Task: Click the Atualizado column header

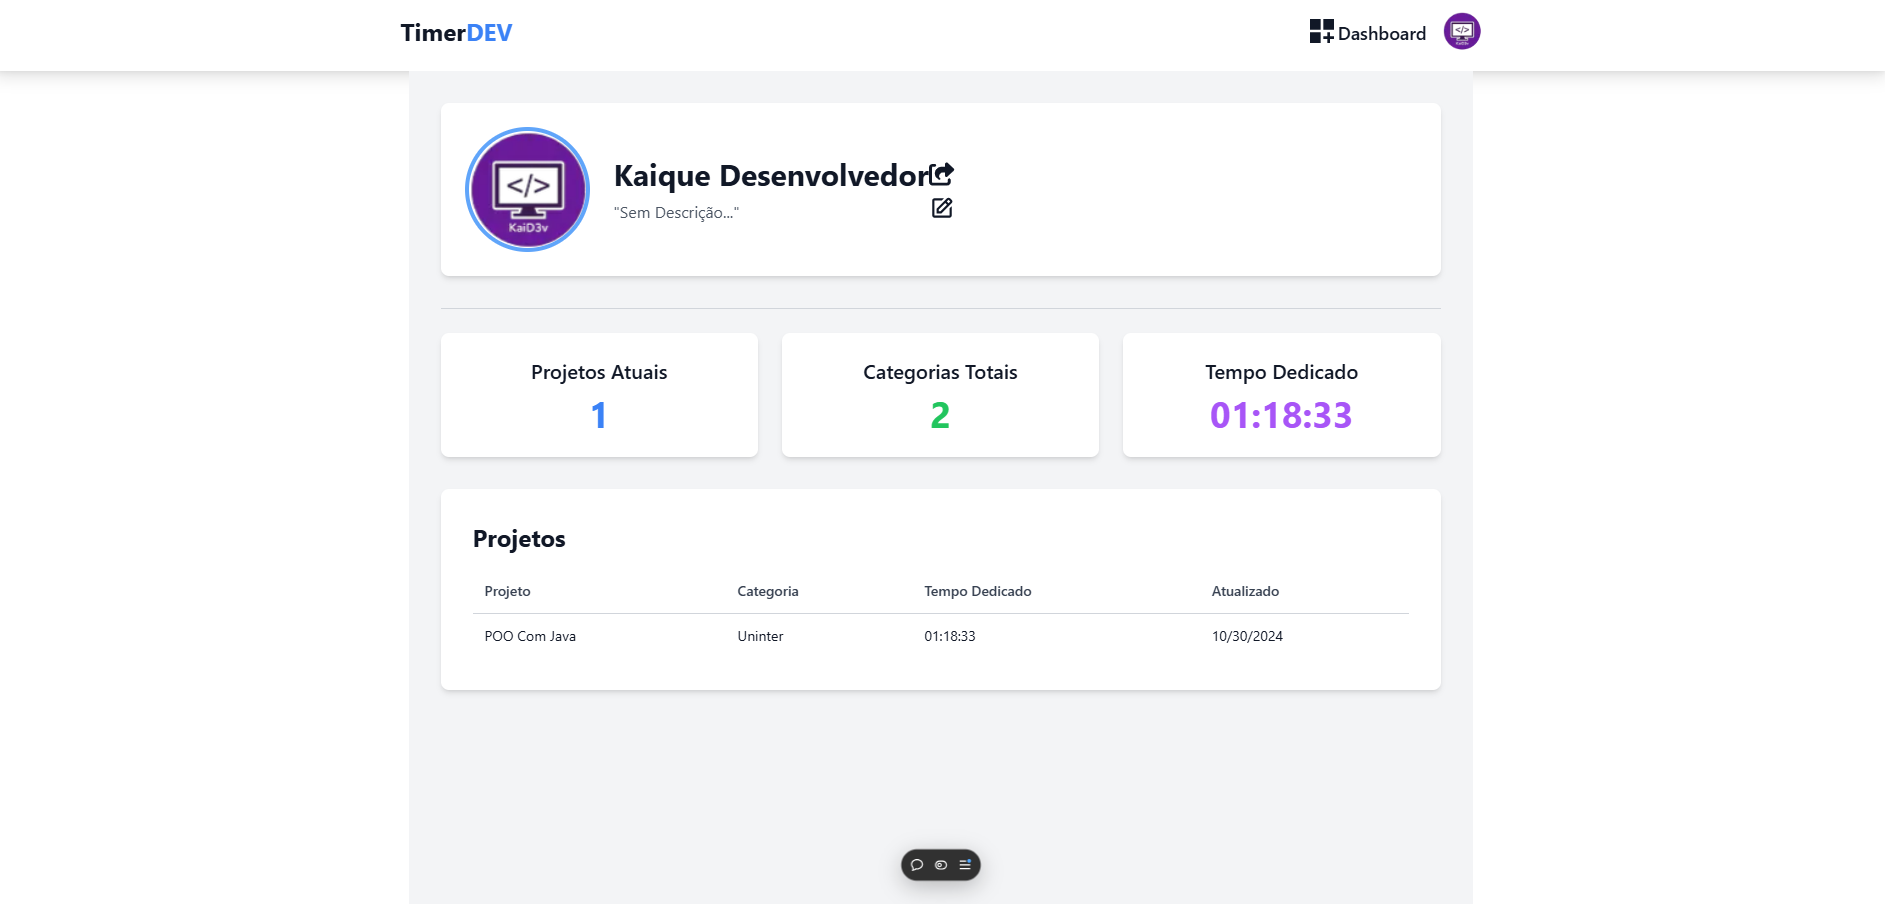Action: [x=1245, y=591]
